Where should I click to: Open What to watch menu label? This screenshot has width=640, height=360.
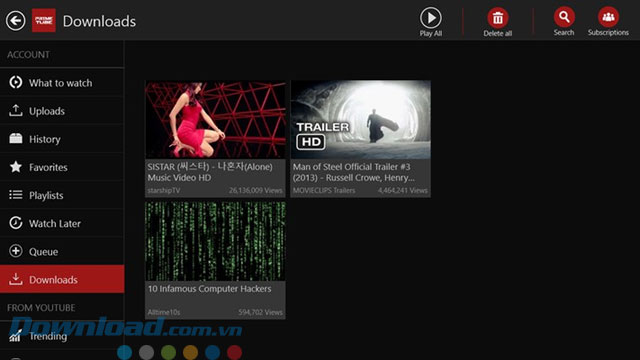tap(60, 83)
